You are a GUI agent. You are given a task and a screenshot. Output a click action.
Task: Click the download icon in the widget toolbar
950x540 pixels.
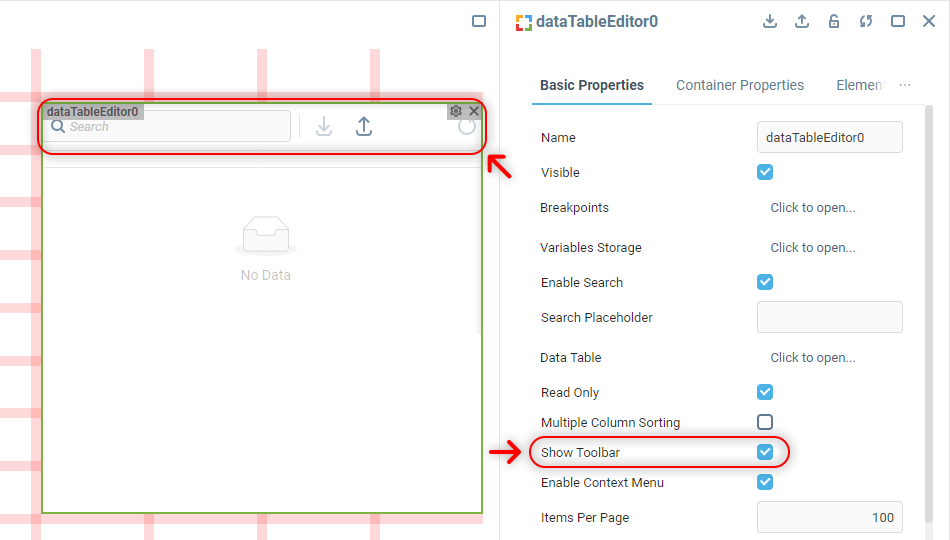coord(324,127)
